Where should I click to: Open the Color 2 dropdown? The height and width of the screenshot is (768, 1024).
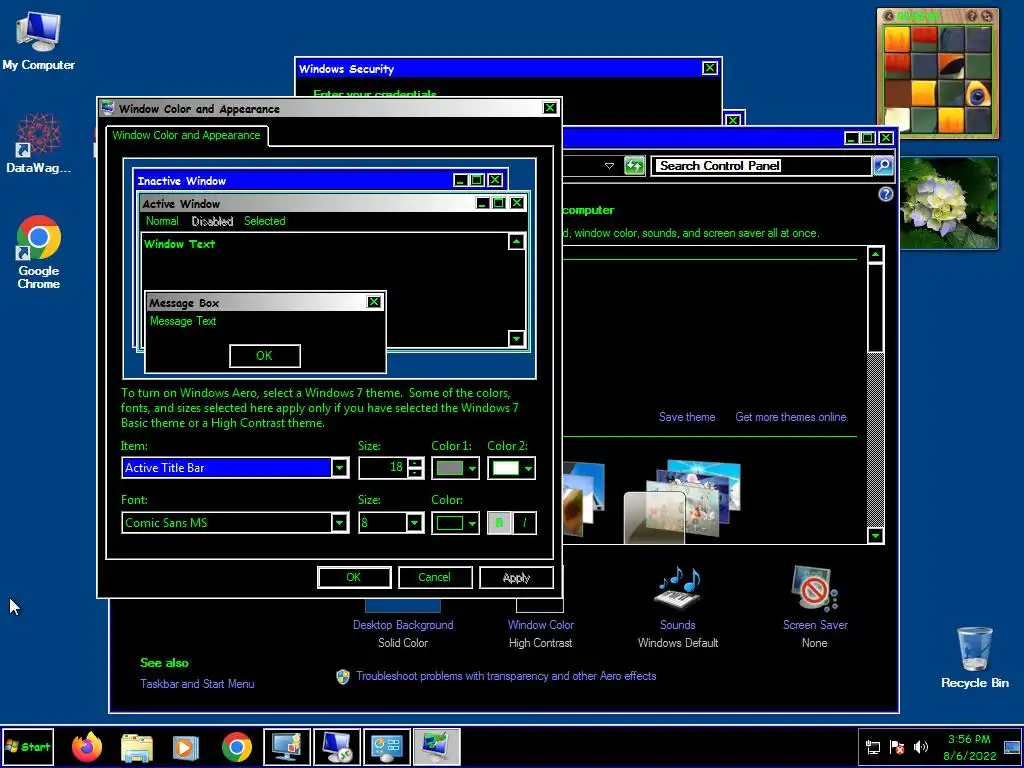pyautogui.click(x=511, y=468)
